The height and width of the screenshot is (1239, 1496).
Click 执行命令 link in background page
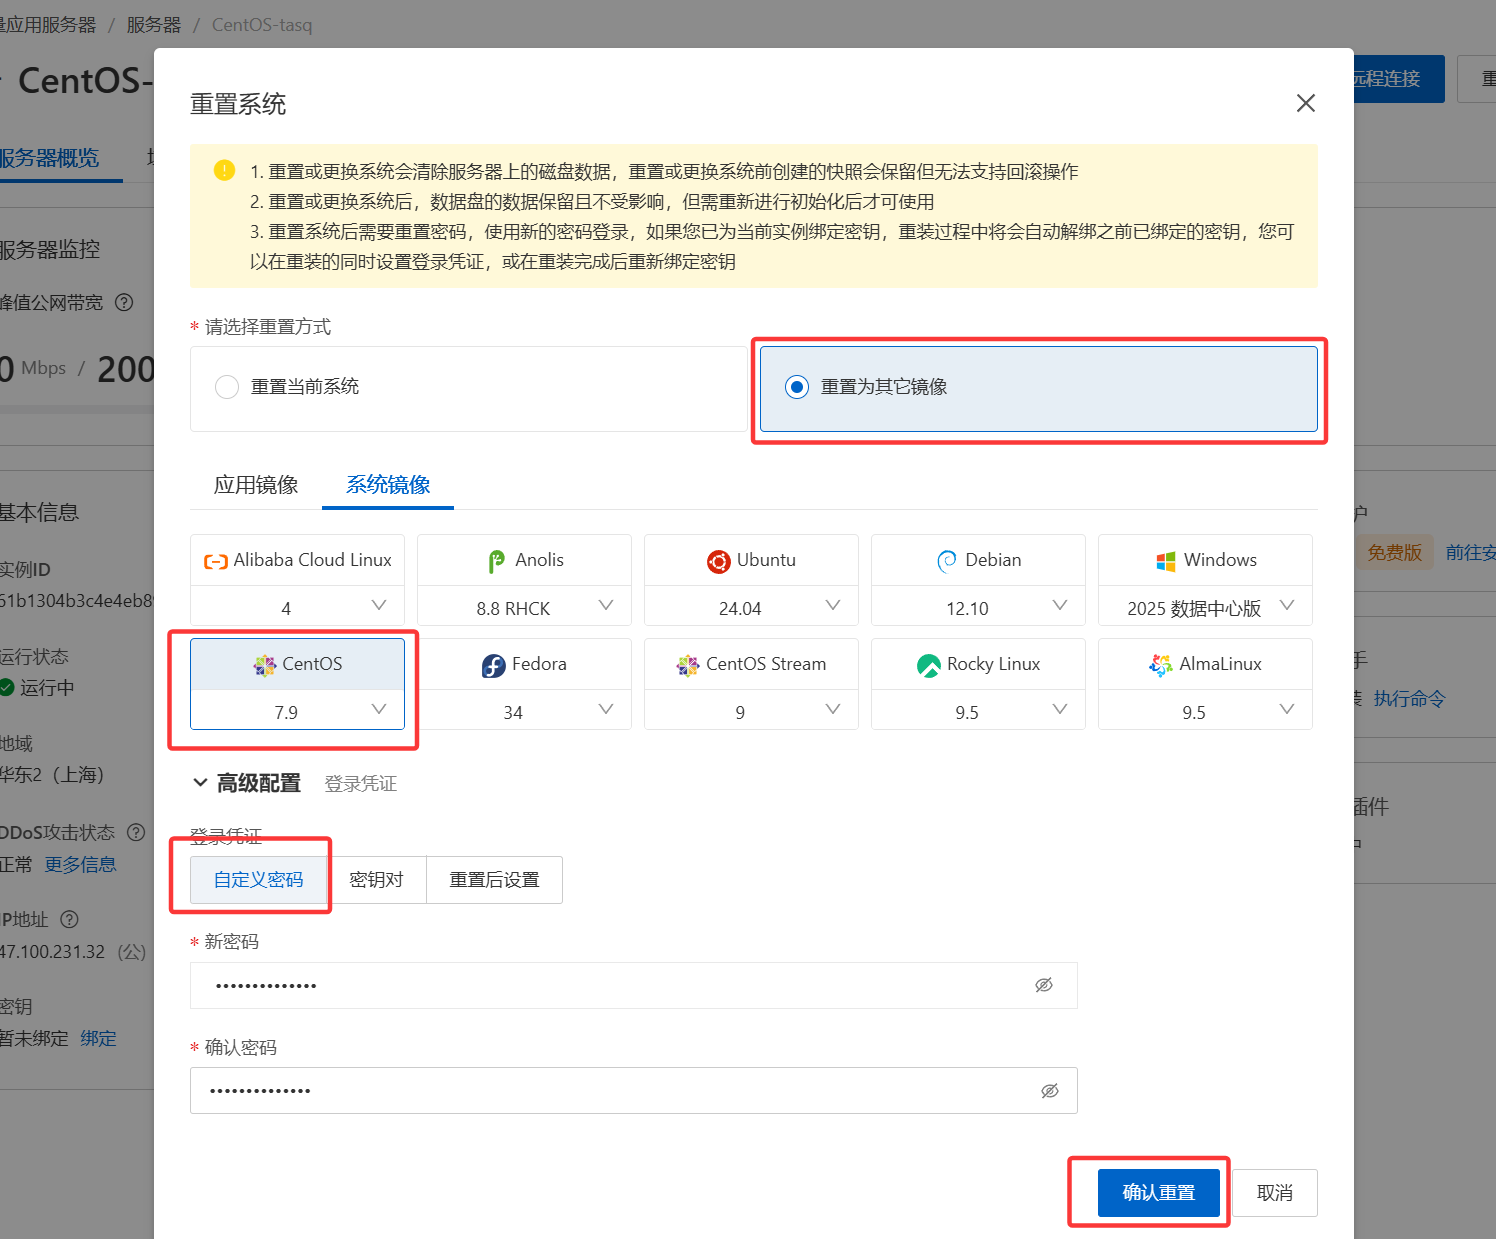(x=1410, y=699)
